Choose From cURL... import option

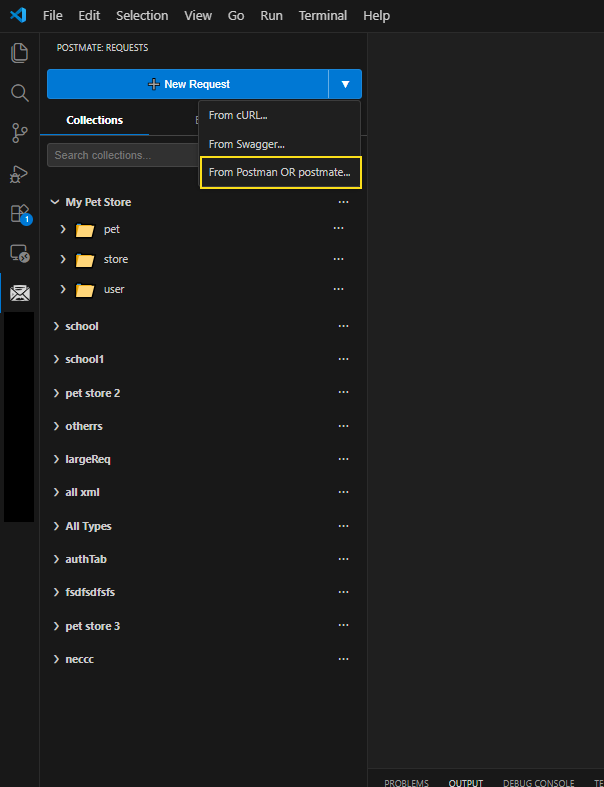click(x=280, y=115)
